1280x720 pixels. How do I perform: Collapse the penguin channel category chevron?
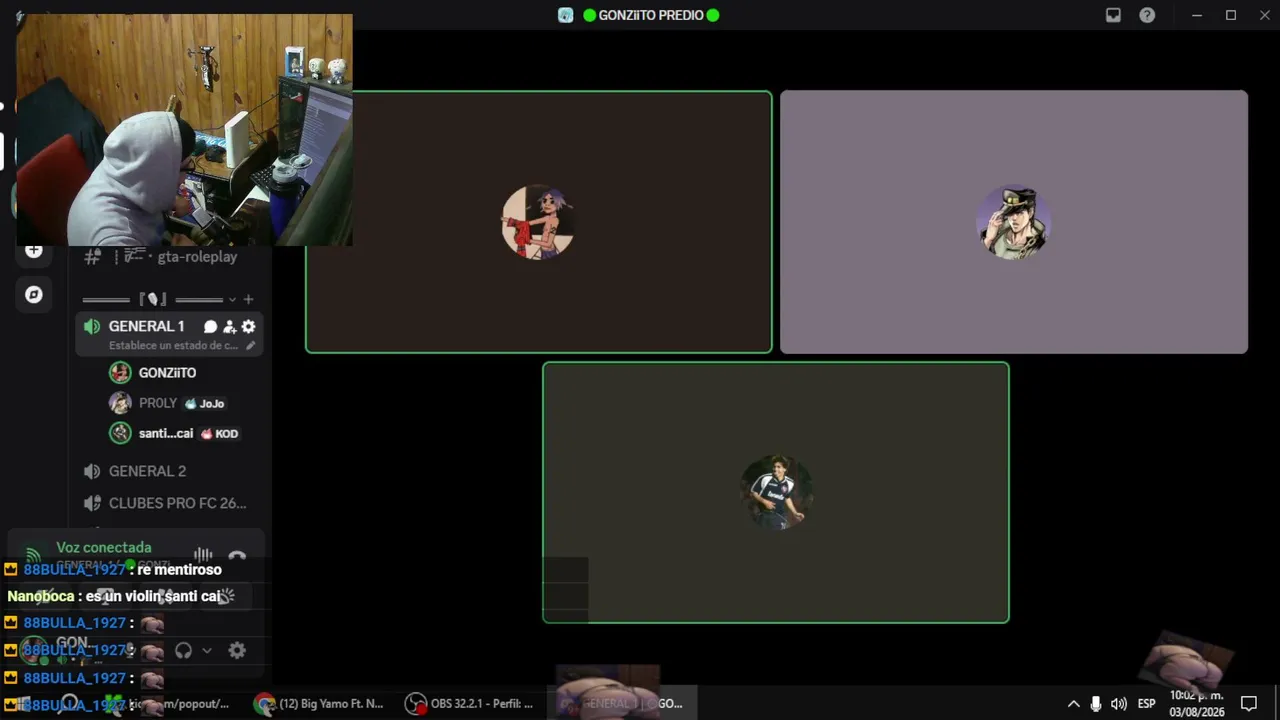[x=232, y=299]
